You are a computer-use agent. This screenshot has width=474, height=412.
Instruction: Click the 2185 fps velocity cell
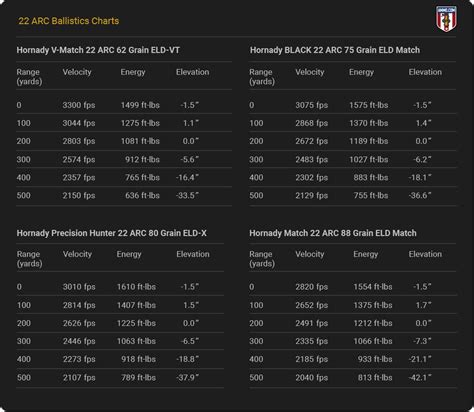[312, 359]
